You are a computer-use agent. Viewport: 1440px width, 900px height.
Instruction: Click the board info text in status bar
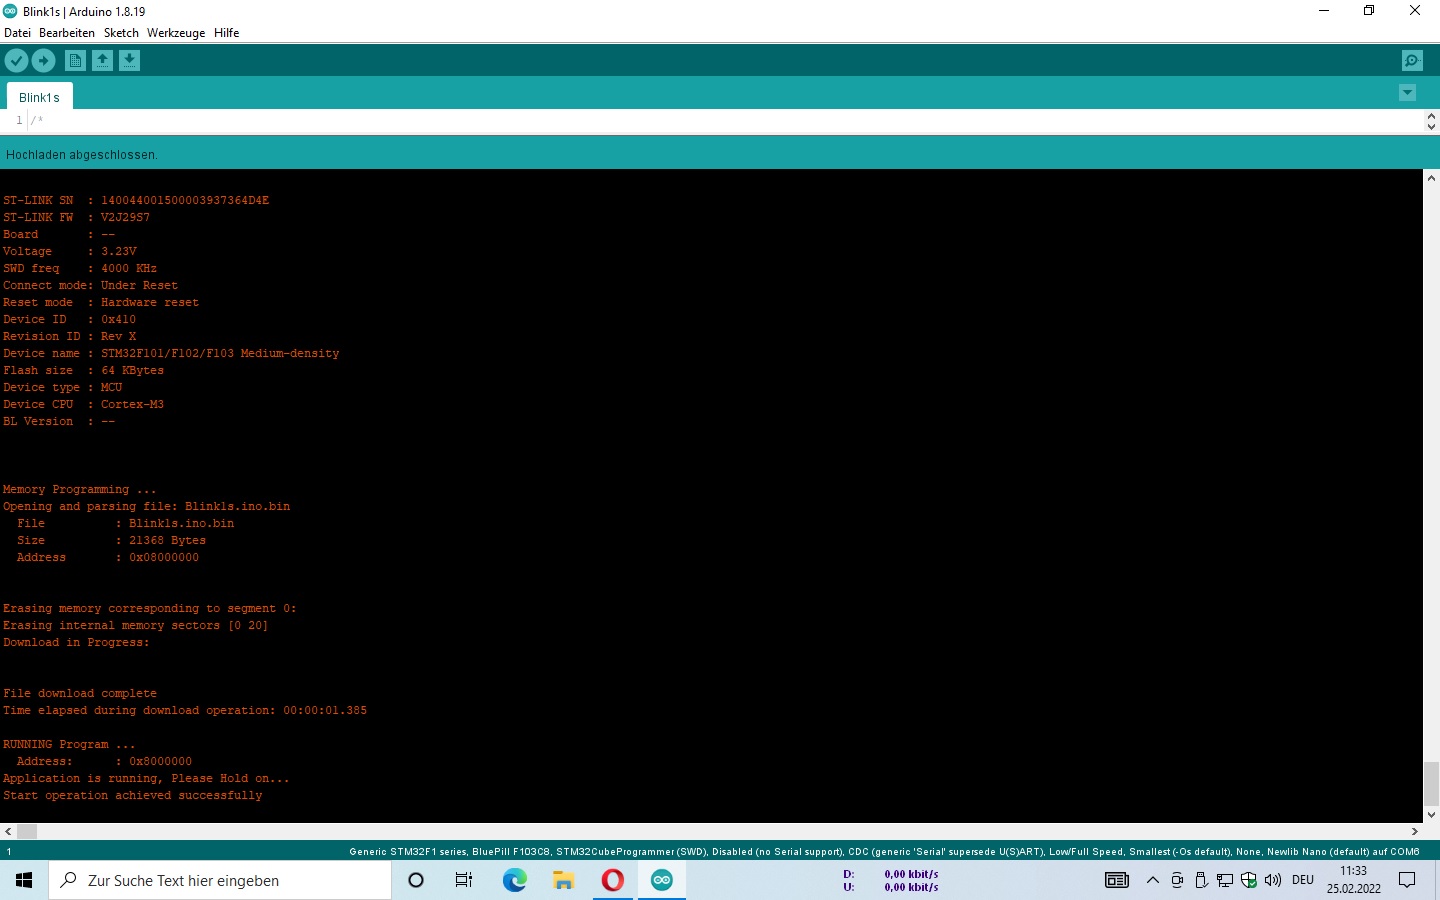click(x=884, y=852)
